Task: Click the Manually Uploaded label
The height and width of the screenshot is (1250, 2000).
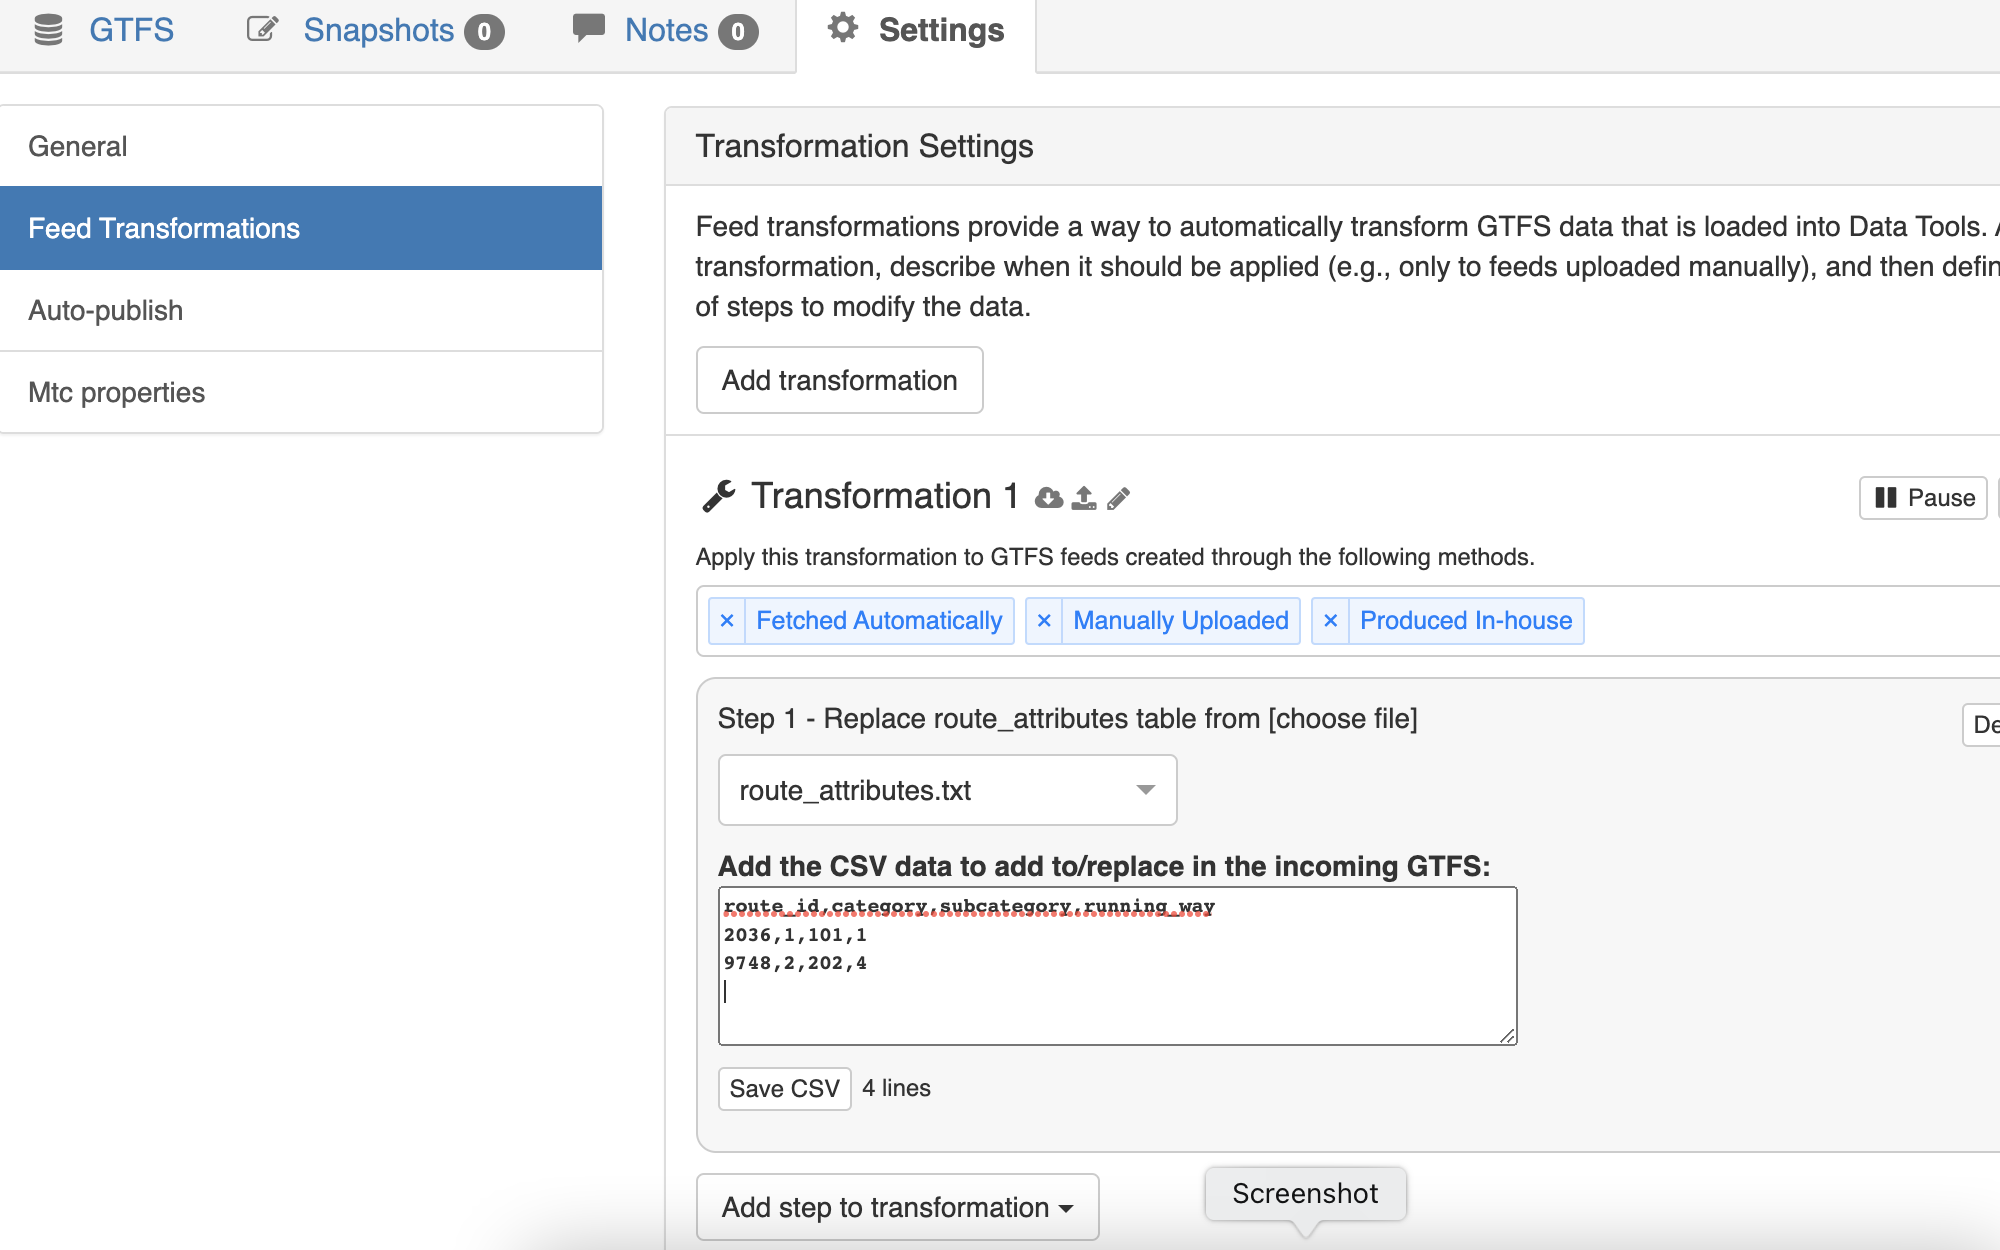Action: [1181, 621]
